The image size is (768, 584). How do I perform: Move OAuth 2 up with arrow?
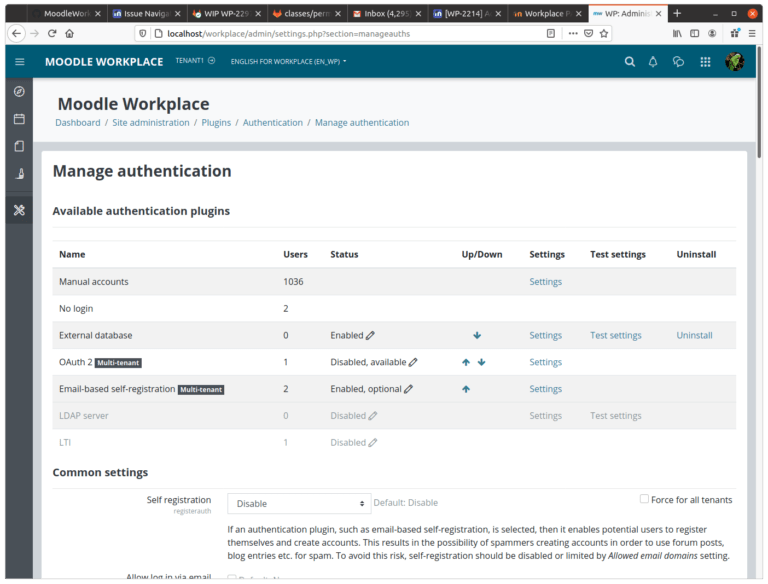(466, 363)
